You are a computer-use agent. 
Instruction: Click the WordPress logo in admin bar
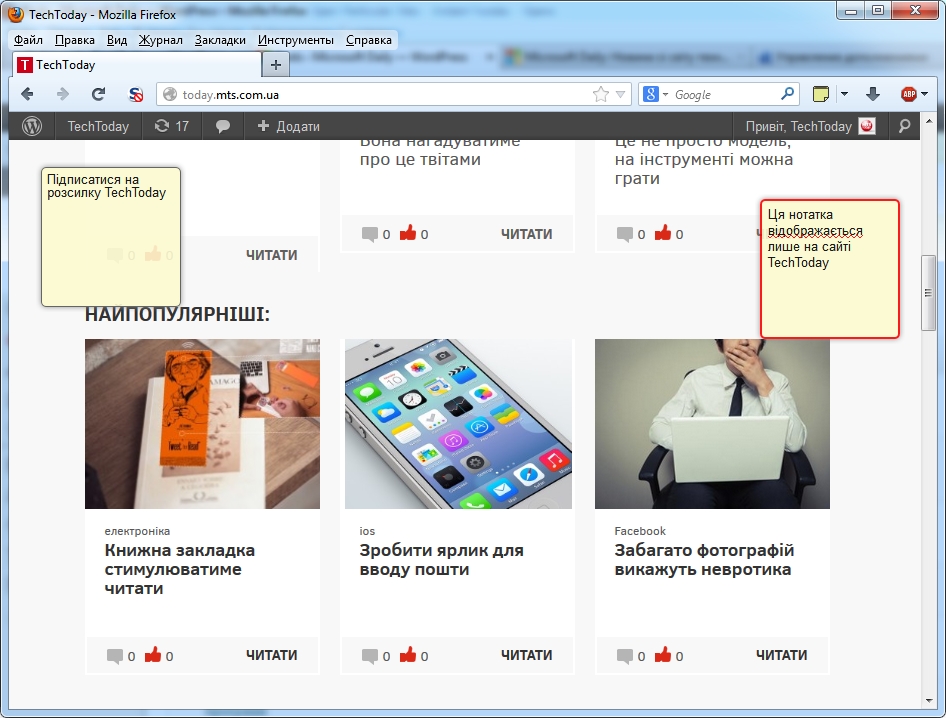tap(32, 126)
